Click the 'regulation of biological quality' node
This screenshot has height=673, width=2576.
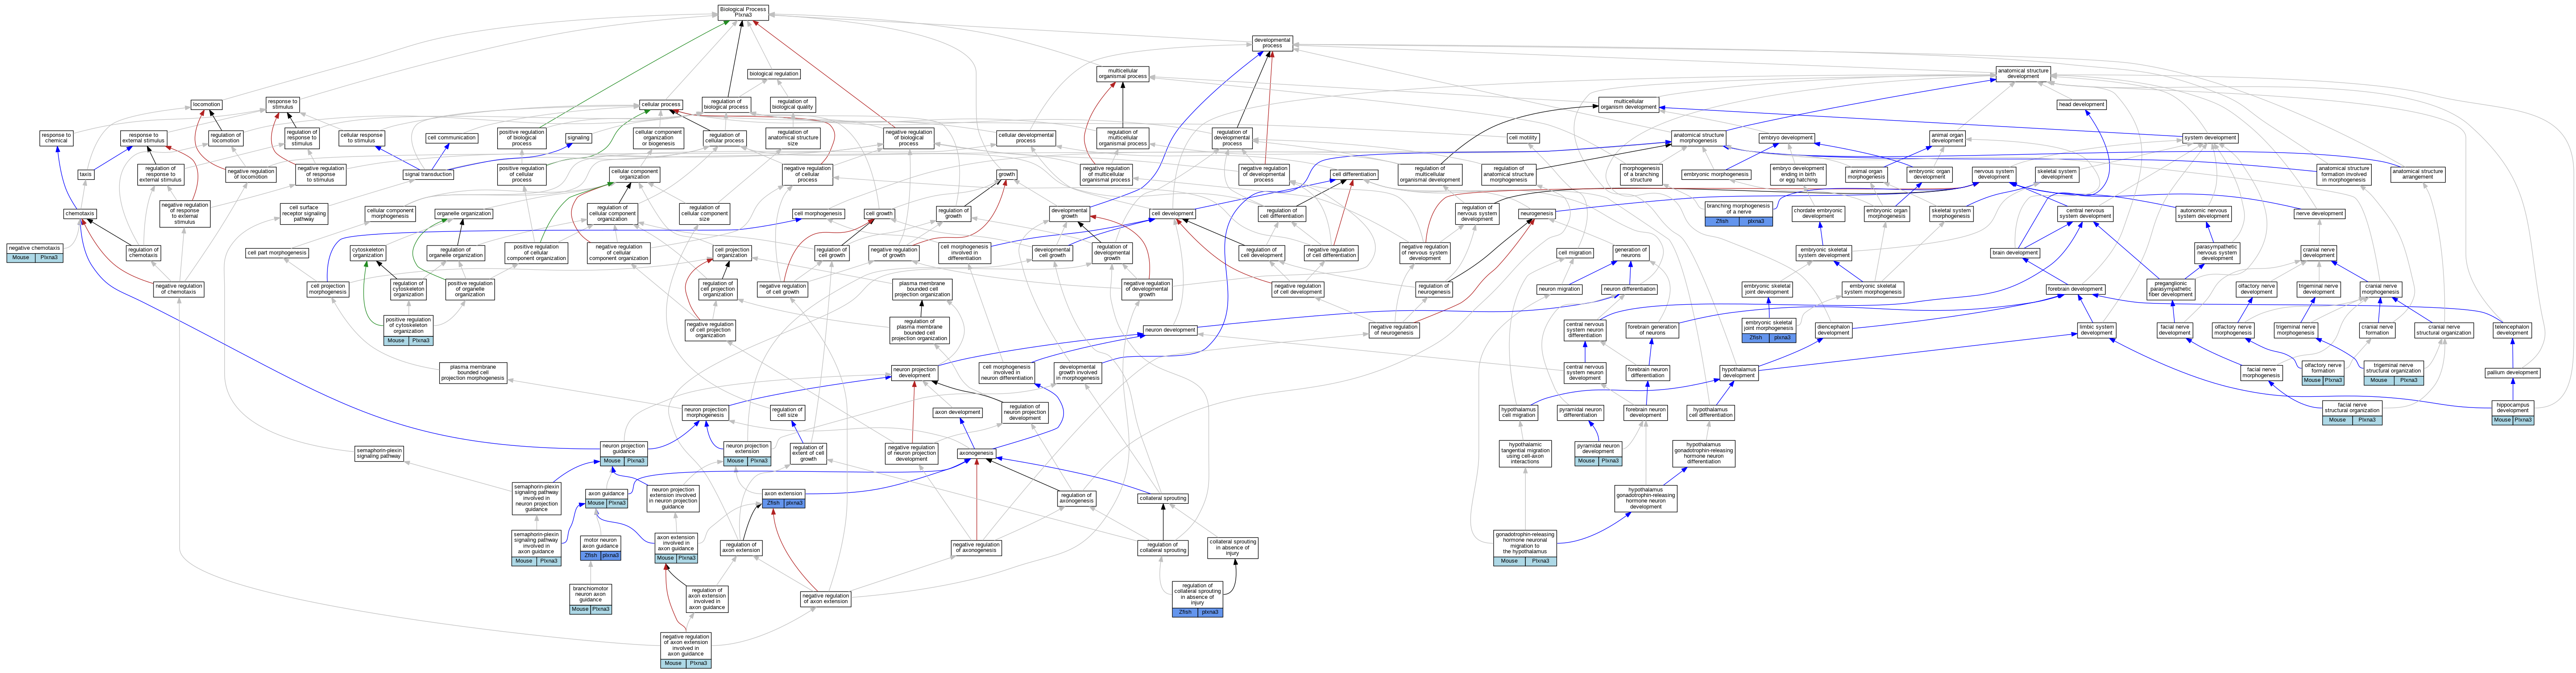793,104
